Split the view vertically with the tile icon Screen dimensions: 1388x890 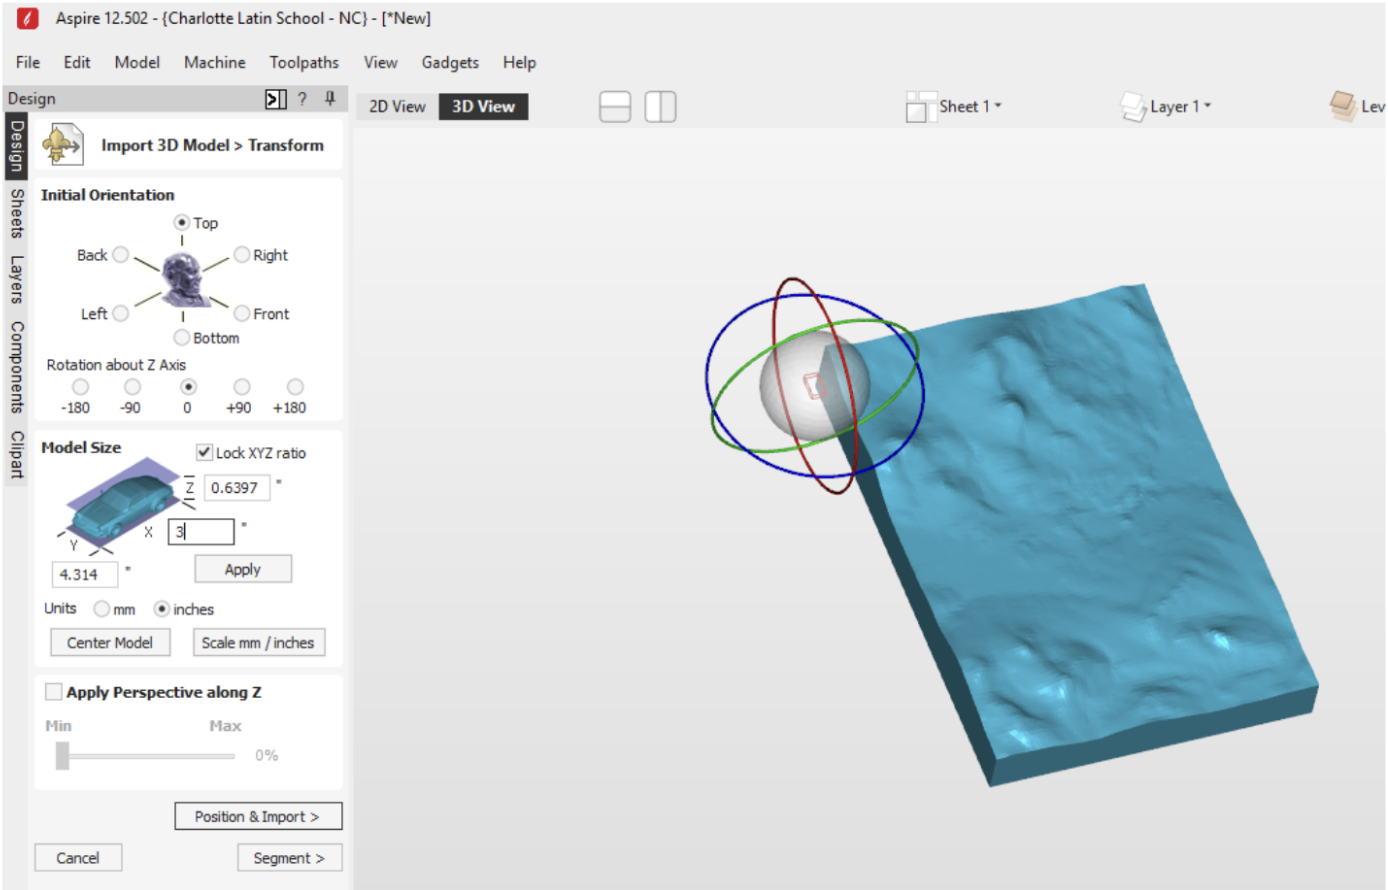[660, 106]
